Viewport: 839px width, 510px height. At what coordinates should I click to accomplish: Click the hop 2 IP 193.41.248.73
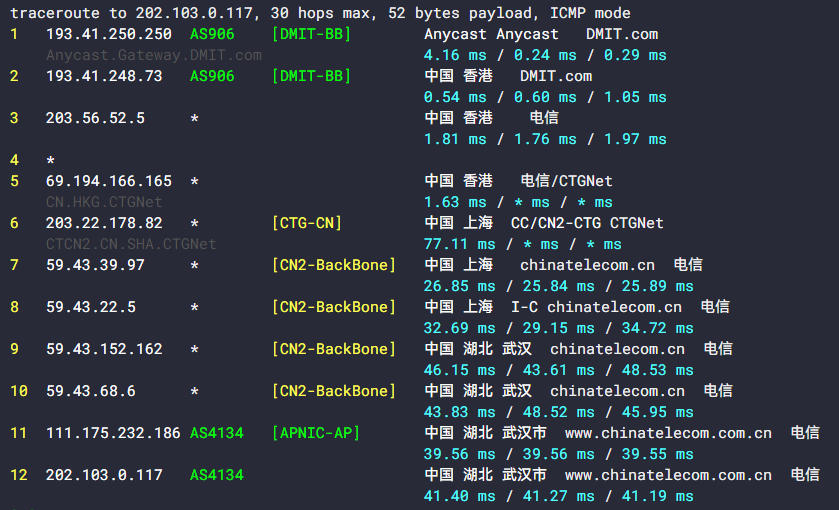click(104, 76)
